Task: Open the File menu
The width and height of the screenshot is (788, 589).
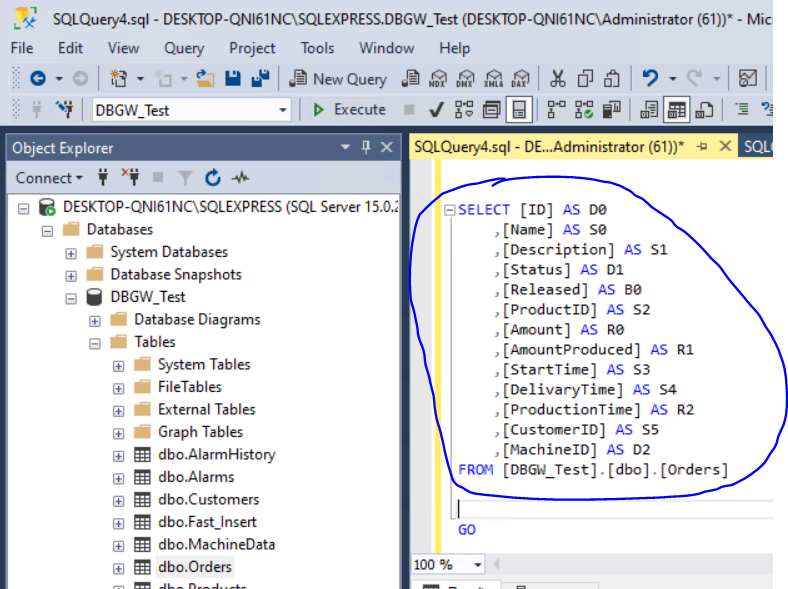Action: pos(22,48)
